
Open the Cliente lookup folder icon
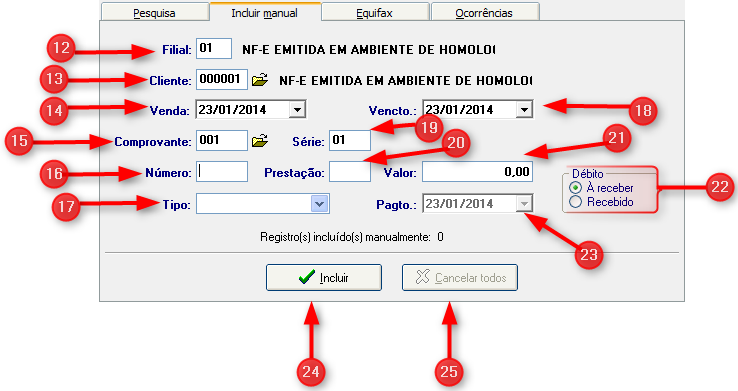coord(260,80)
